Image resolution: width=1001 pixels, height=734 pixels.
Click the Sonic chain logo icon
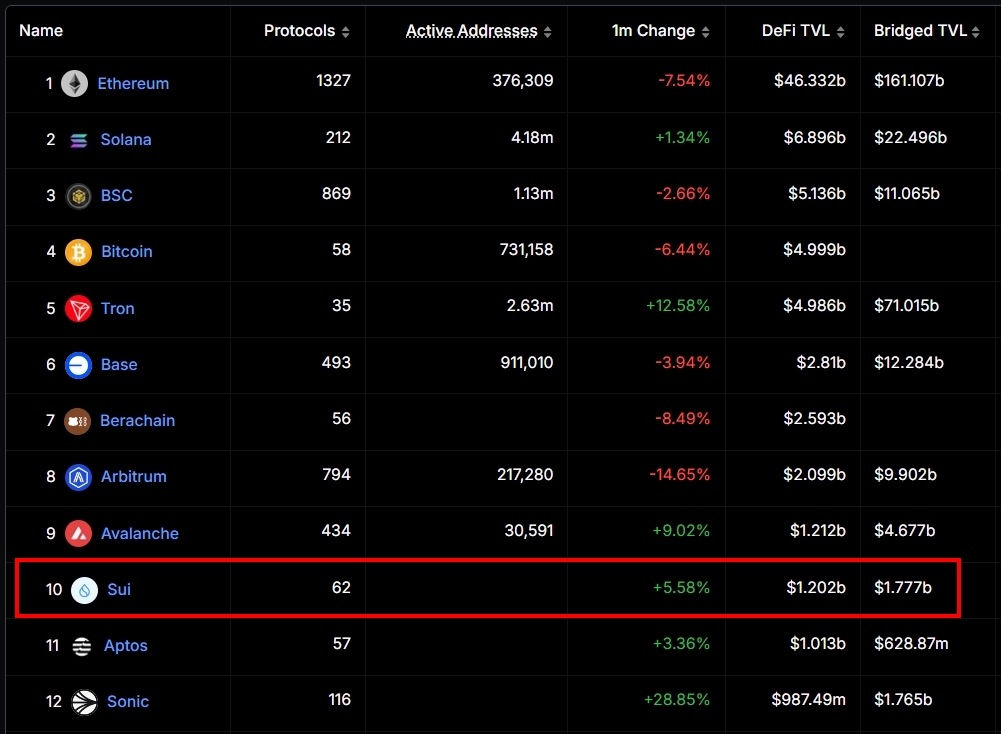(85, 702)
